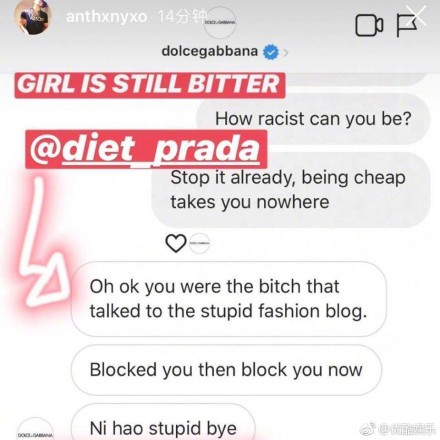The width and height of the screenshot is (440, 440).
Task: Tap the heart reaction icon
Action: click(x=176, y=243)
